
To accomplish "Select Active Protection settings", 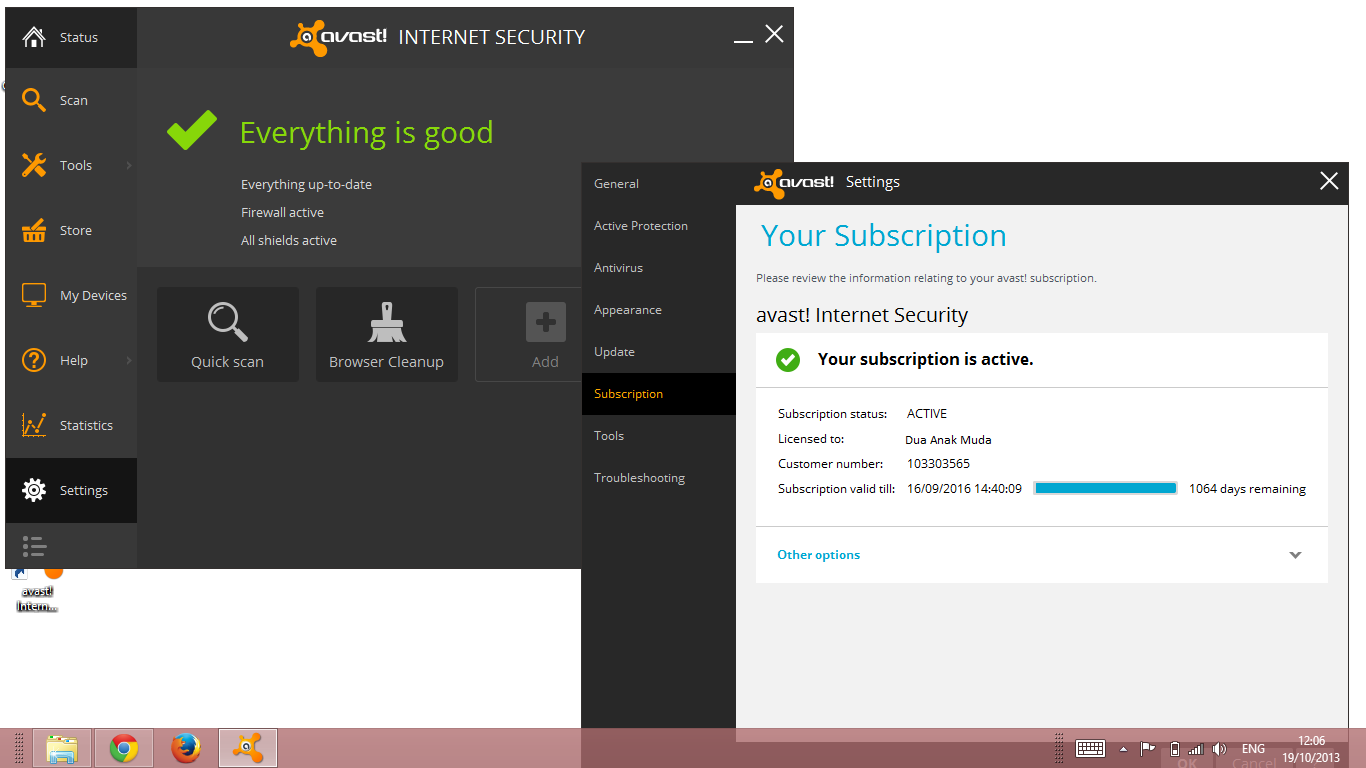I will point(658,226).
